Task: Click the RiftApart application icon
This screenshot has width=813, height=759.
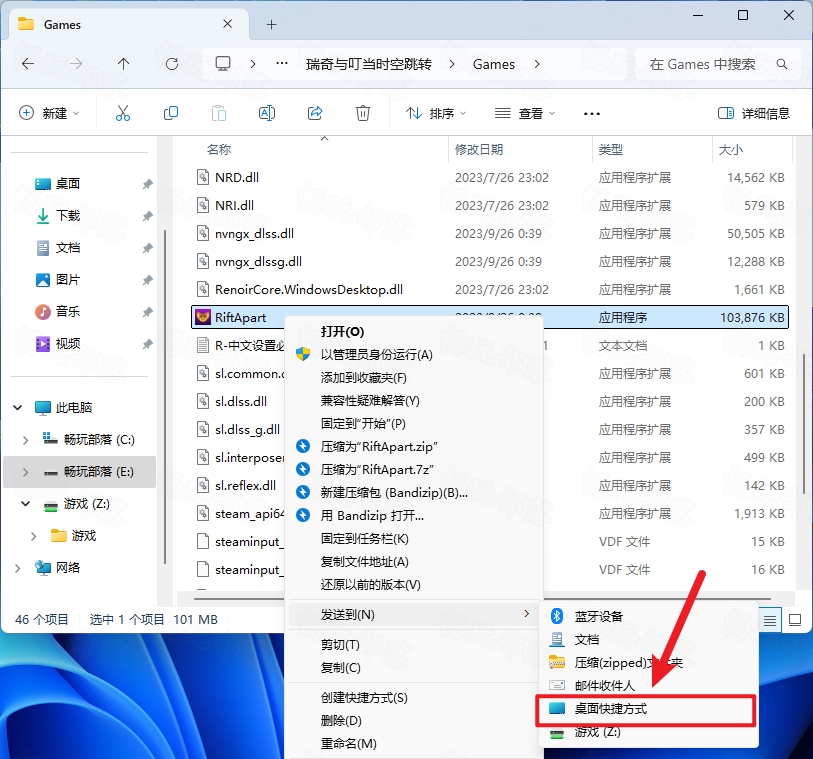Action: (x=202, y=317)
